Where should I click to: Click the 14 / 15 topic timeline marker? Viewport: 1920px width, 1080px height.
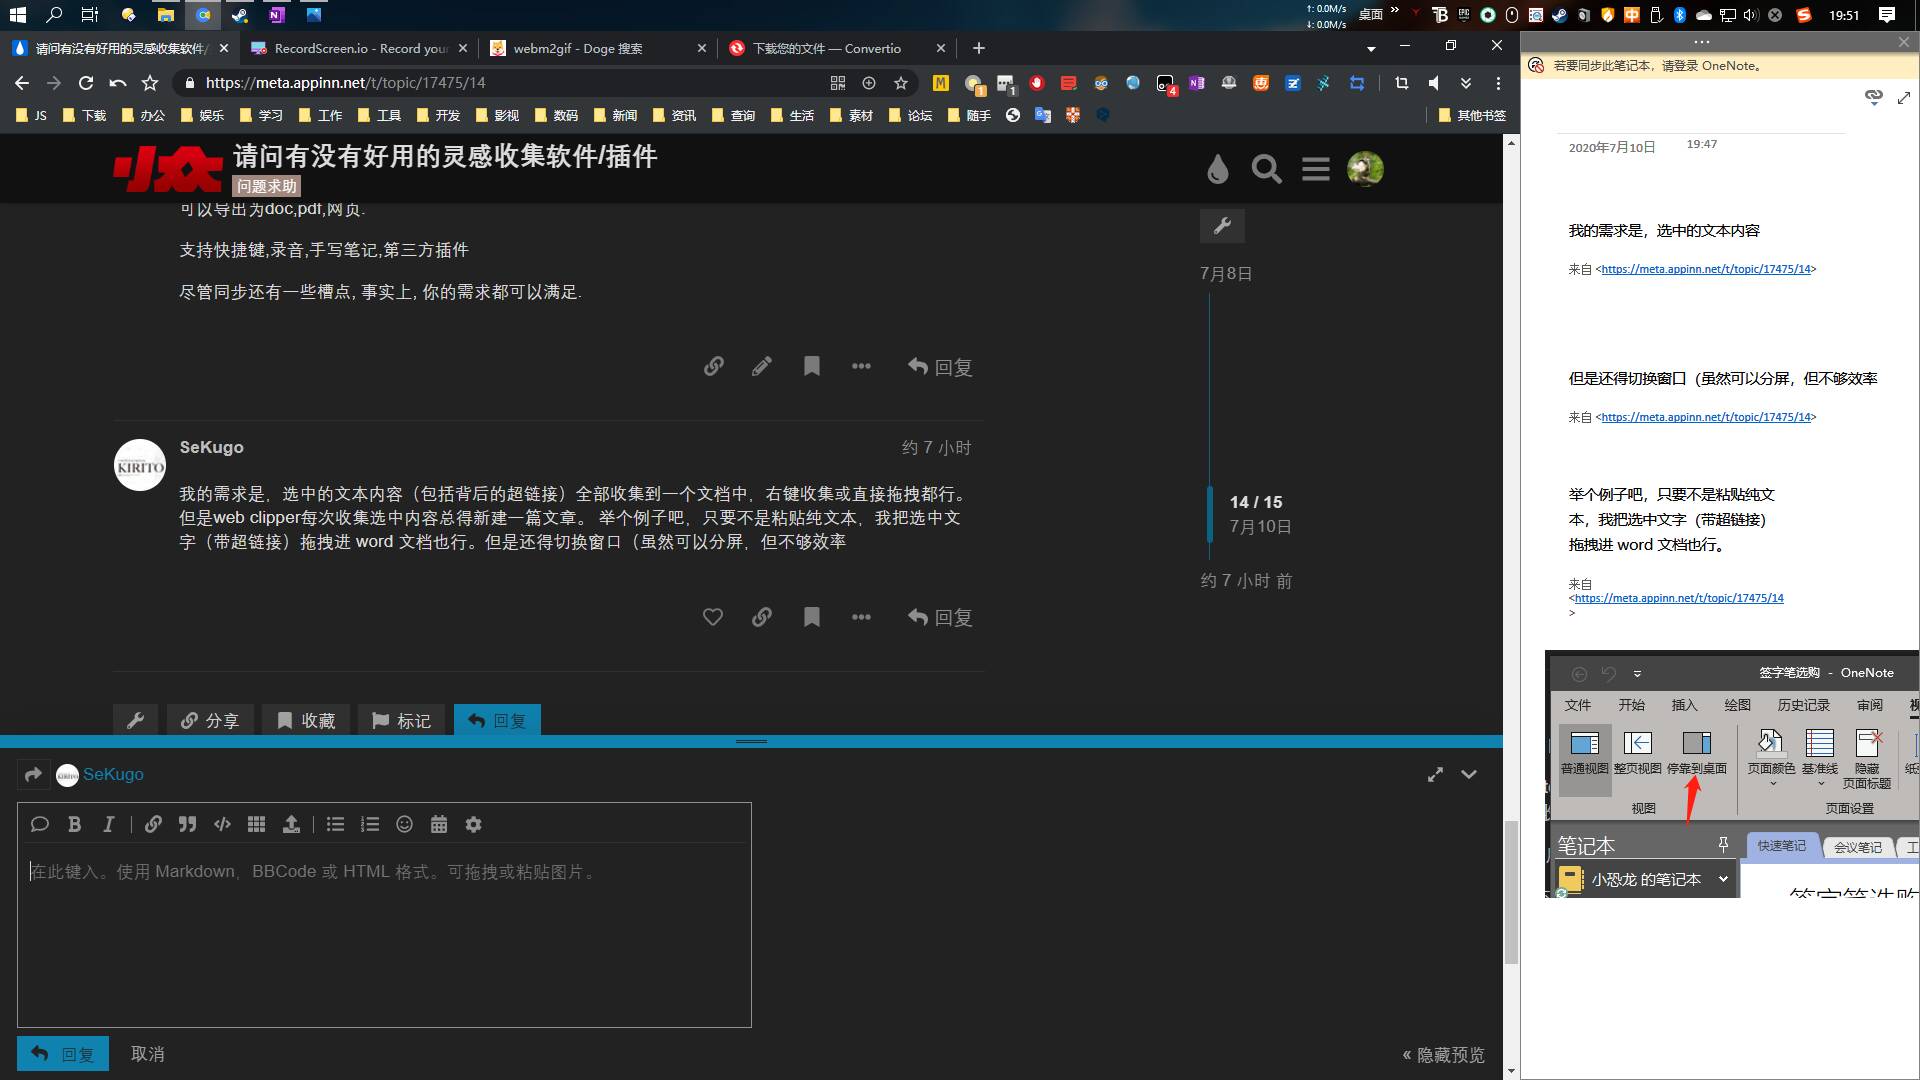pos(1255,502)
